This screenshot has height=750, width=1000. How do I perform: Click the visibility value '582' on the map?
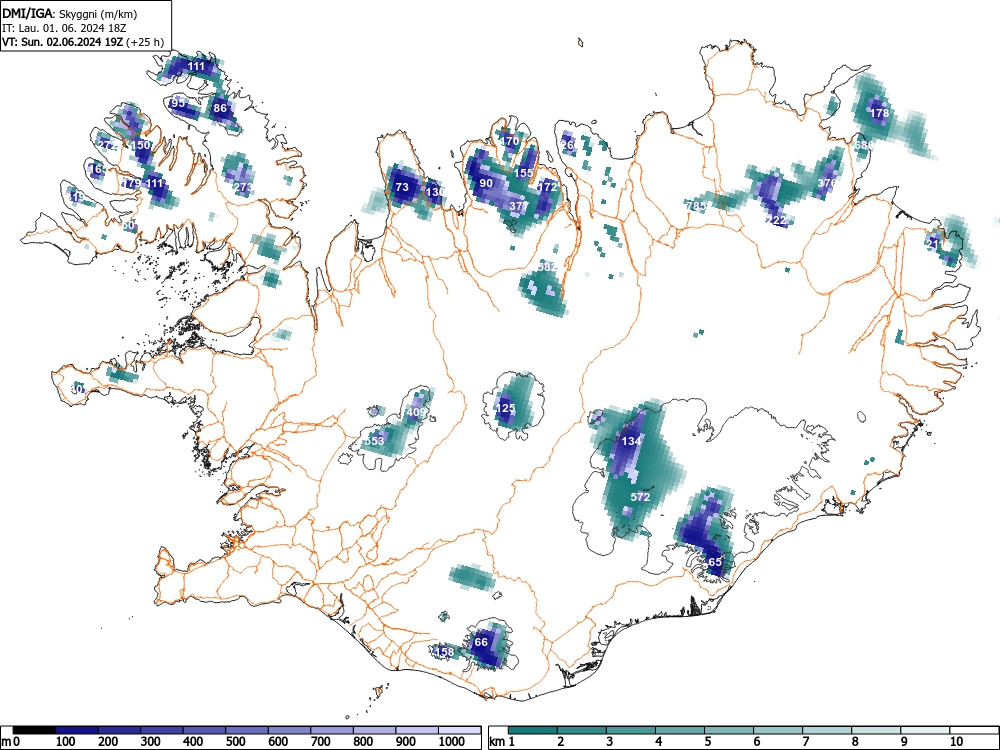(x=547, y=267)
